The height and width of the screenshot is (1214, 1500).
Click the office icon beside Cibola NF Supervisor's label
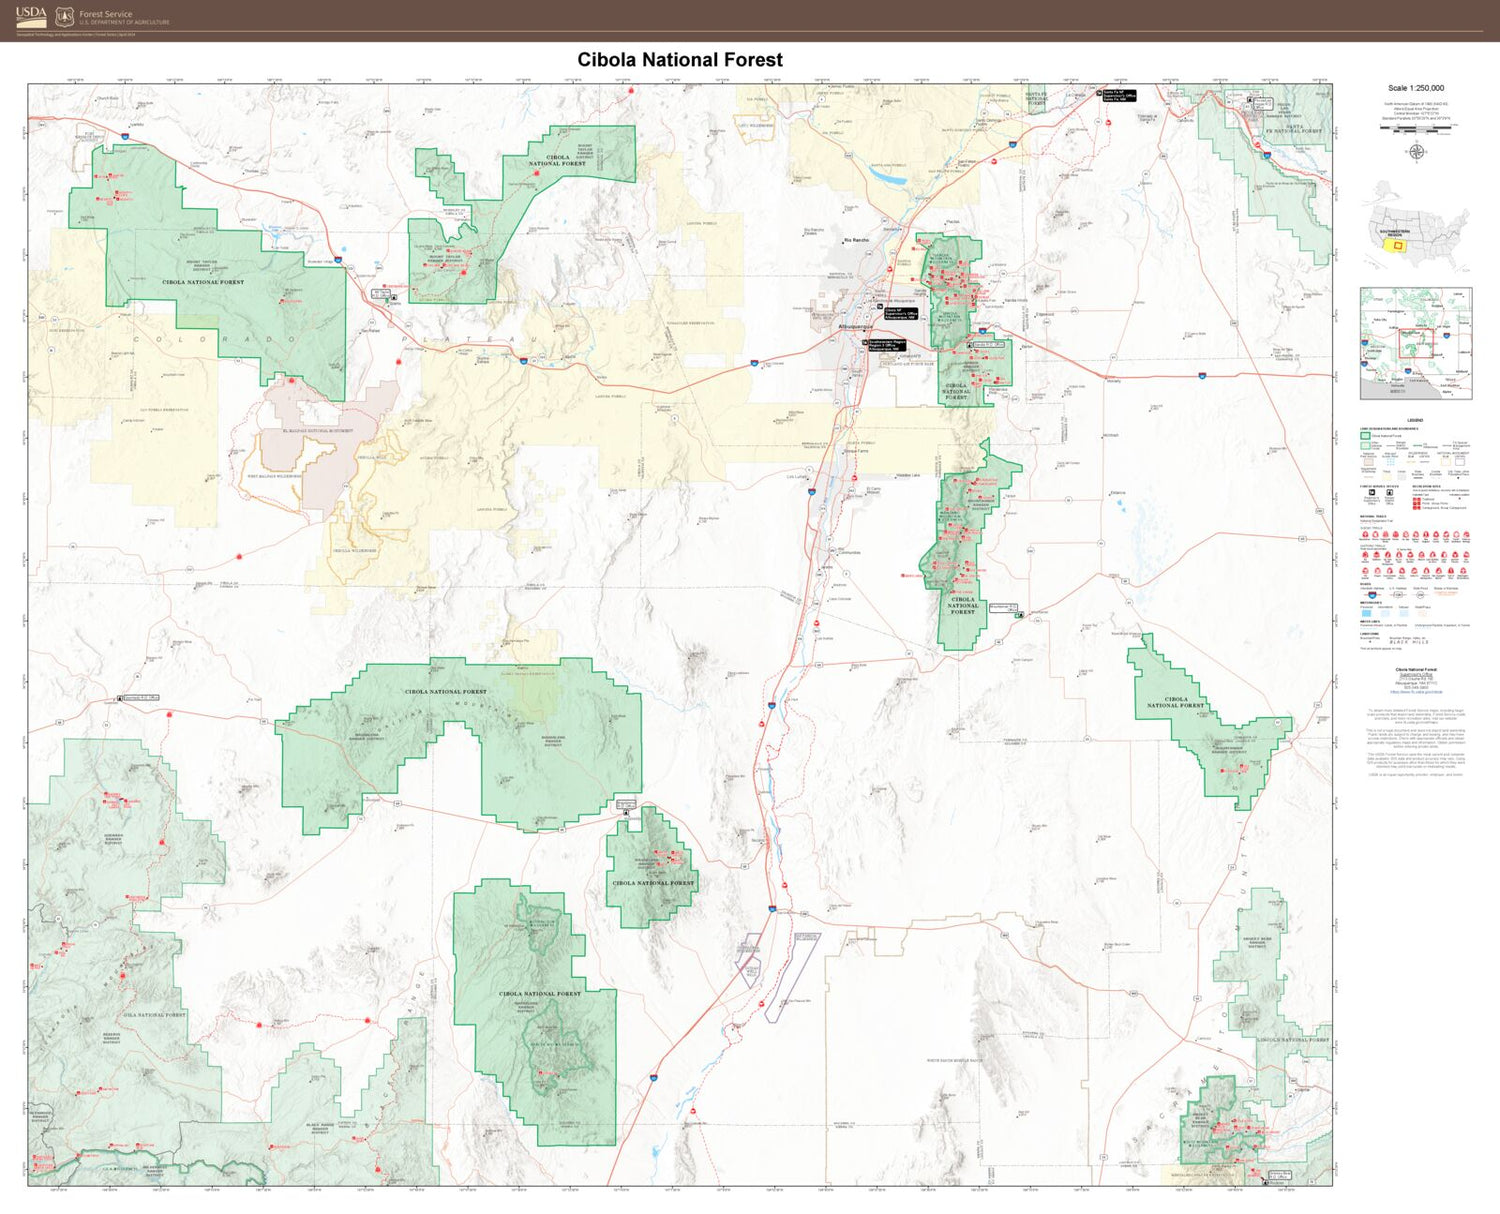(x=880, y=306)
